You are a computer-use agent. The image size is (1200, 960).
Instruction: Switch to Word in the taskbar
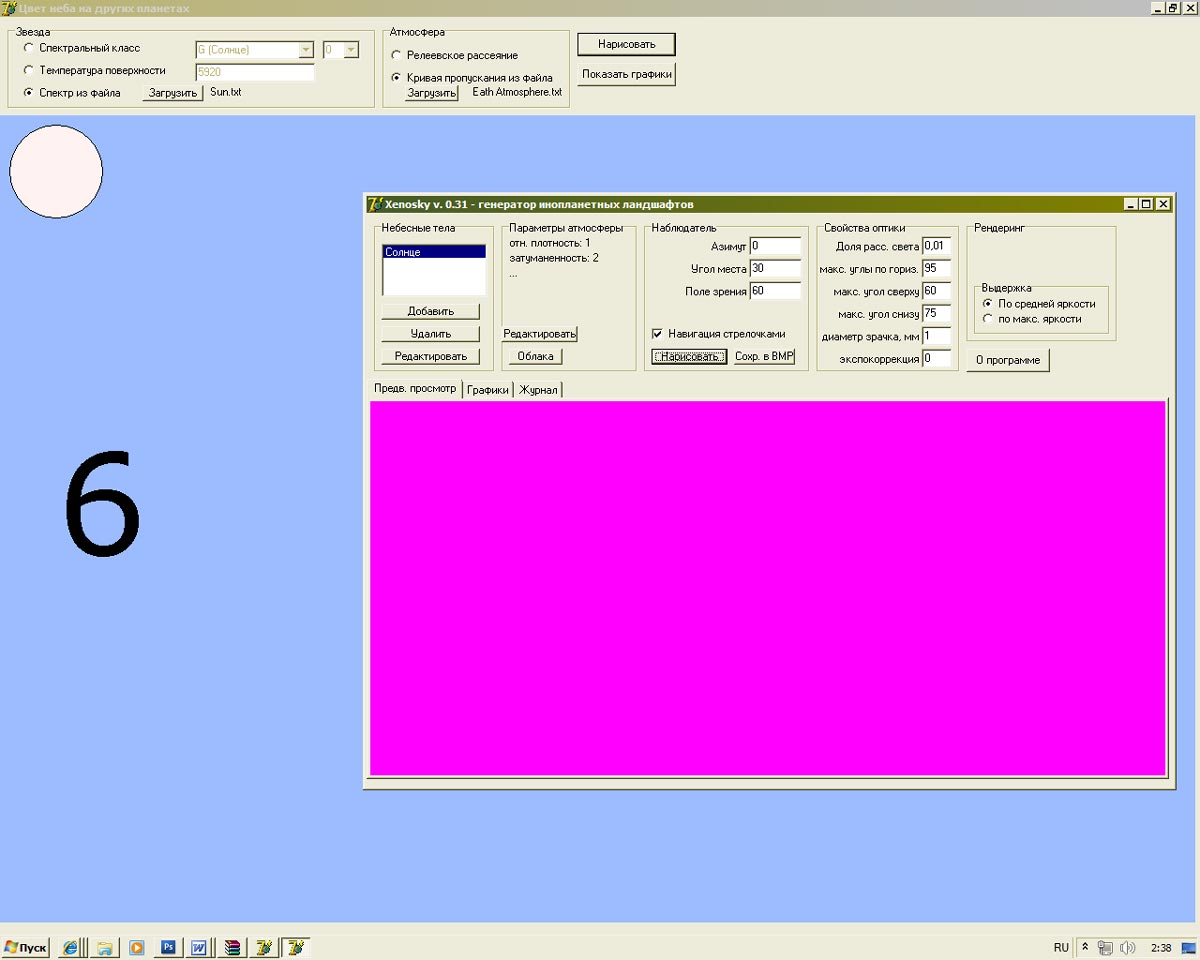click(200, 947)
